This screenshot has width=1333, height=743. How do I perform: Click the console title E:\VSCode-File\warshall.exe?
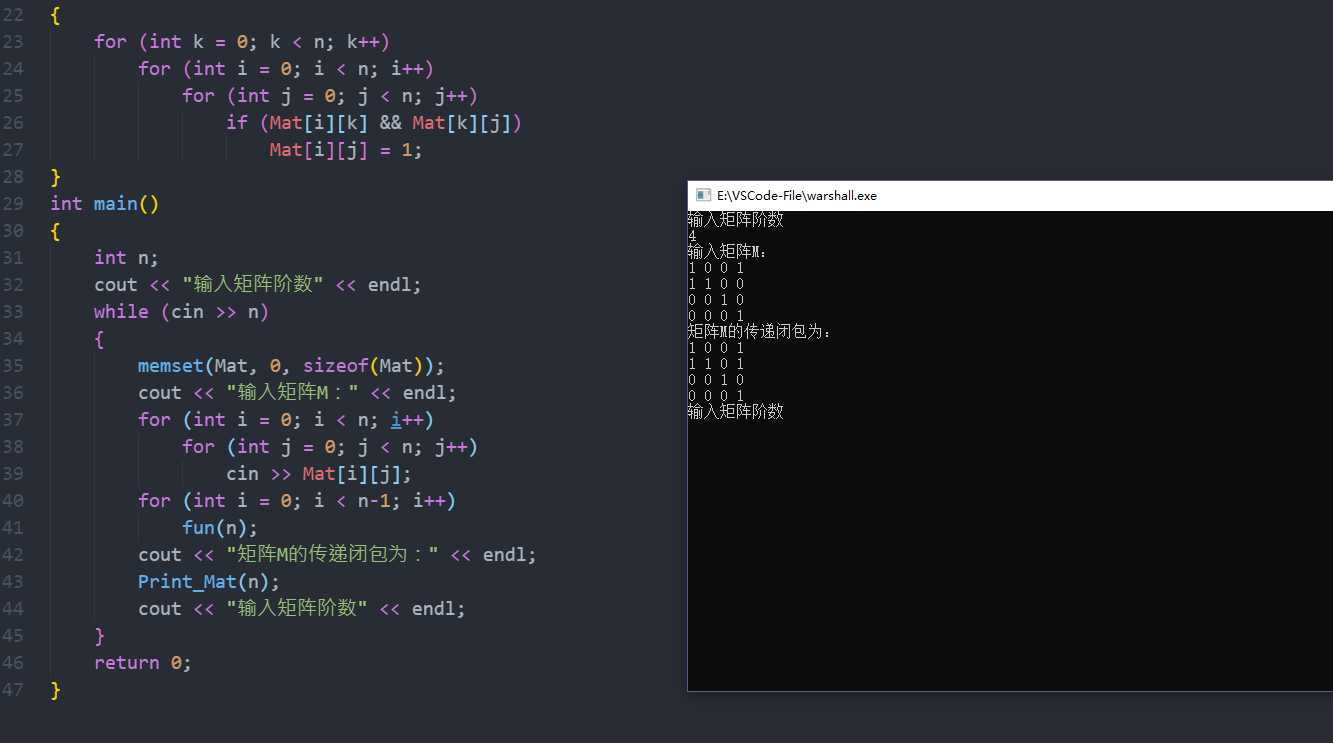[x=797, y=196]
